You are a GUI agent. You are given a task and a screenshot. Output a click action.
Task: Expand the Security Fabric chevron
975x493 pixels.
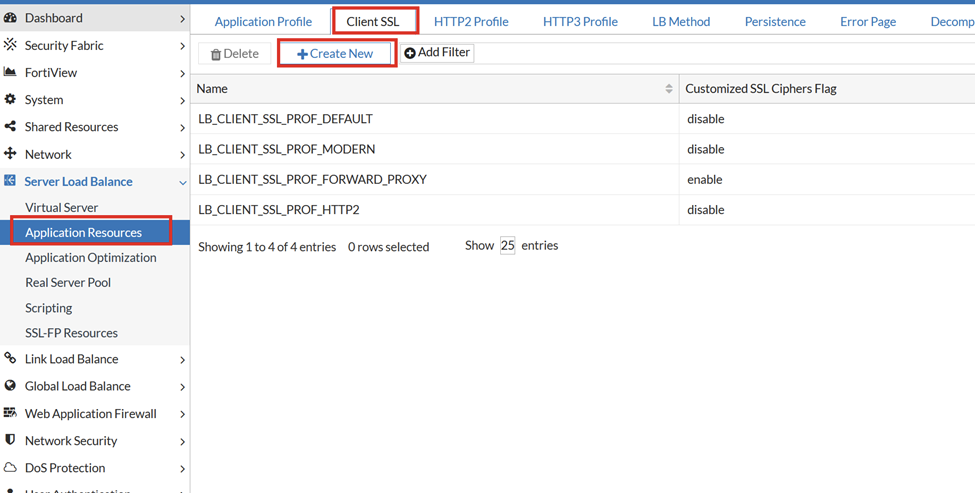coord(182,46)
